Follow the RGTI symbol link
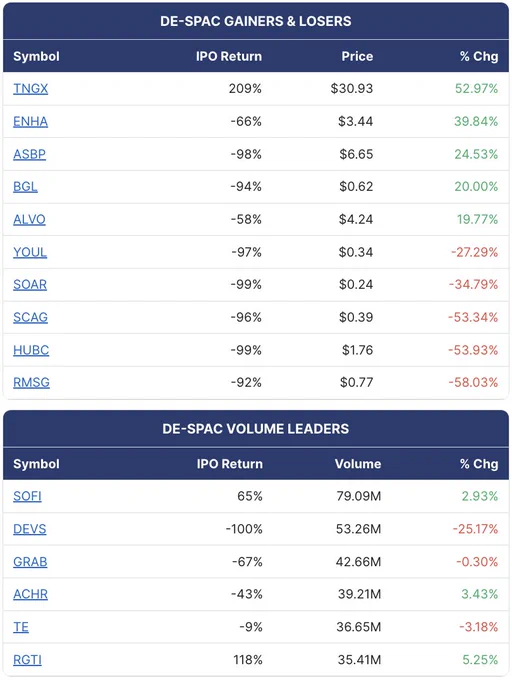 [27, 660]
